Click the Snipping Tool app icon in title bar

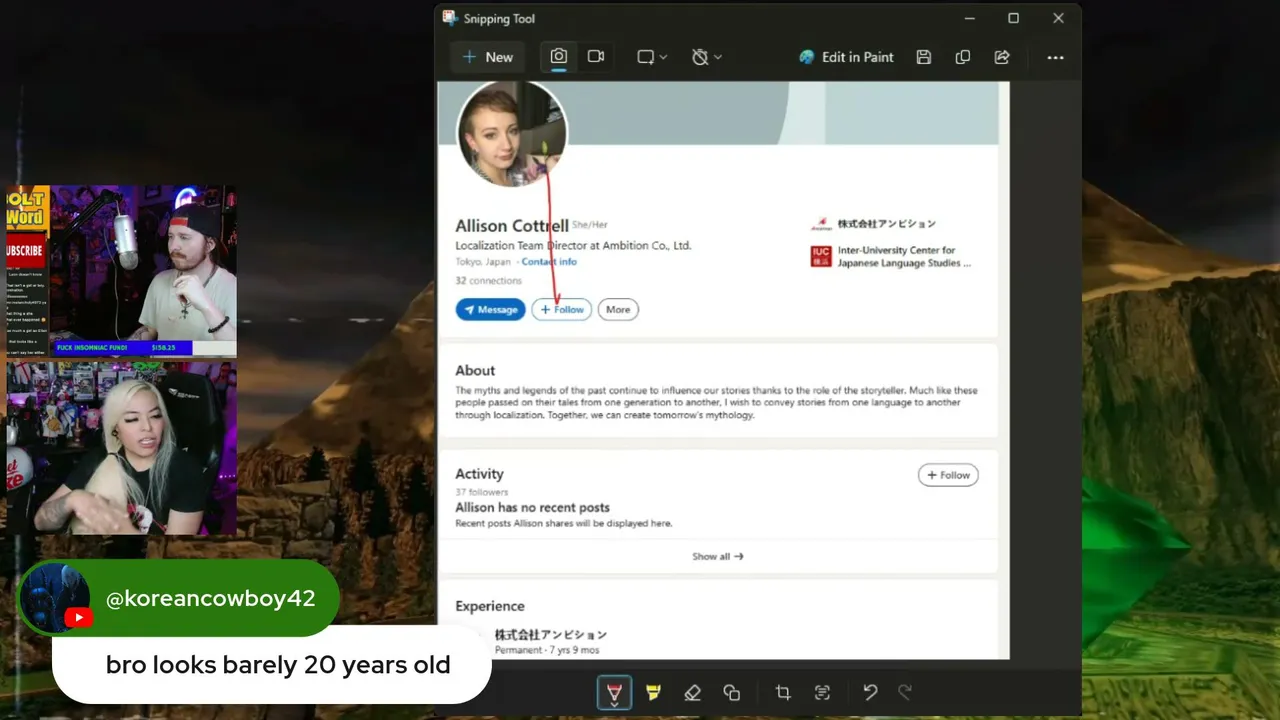[450, 18]
